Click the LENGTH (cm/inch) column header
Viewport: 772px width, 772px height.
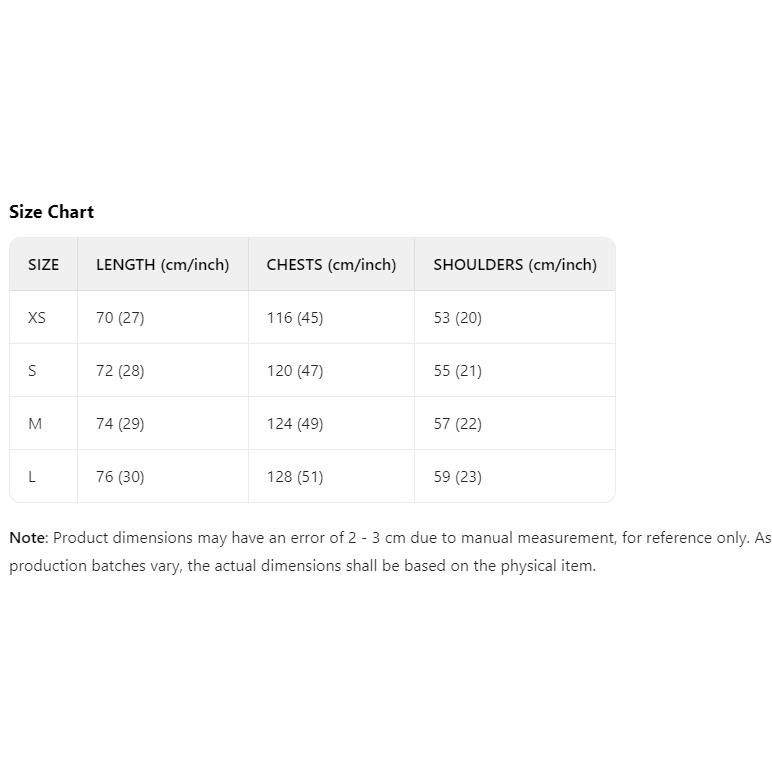(162, 265)
